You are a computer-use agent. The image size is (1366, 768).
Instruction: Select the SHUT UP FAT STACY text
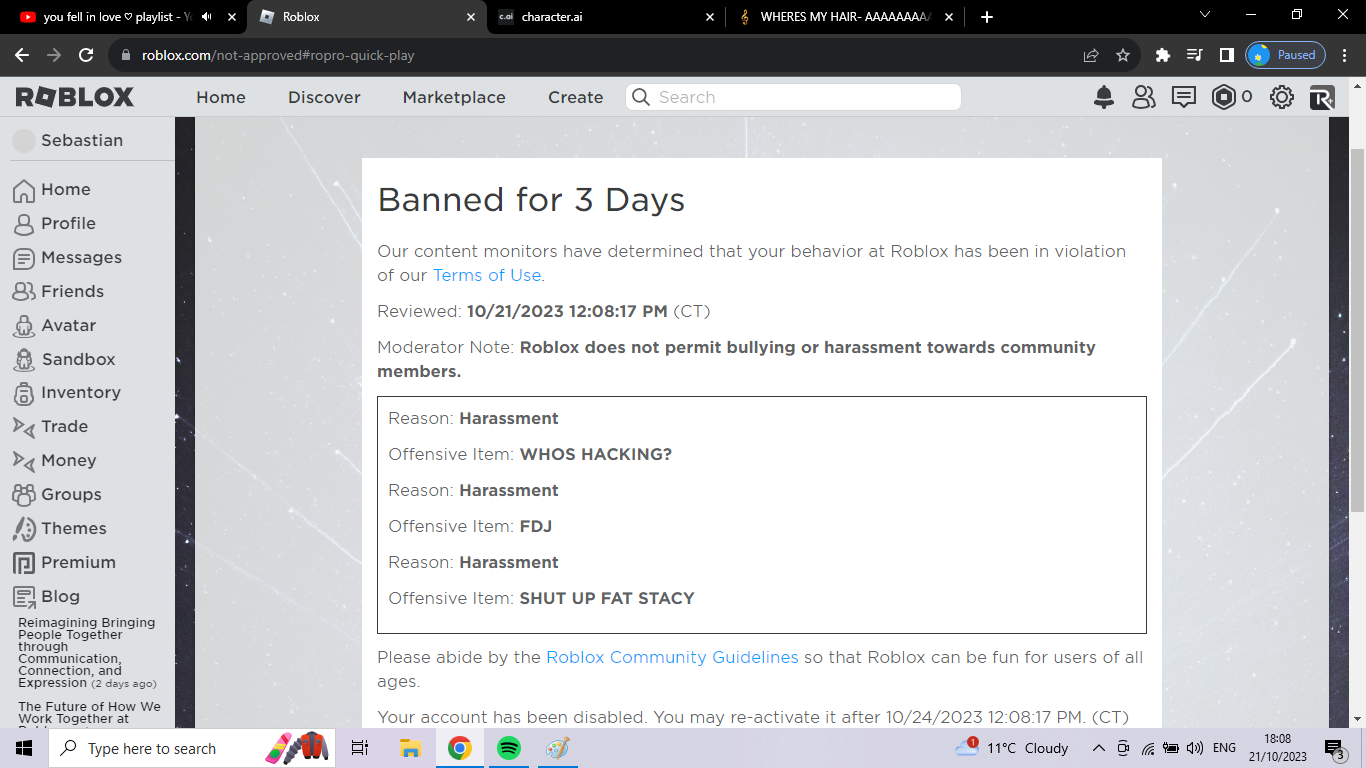(x=607, y=598)
